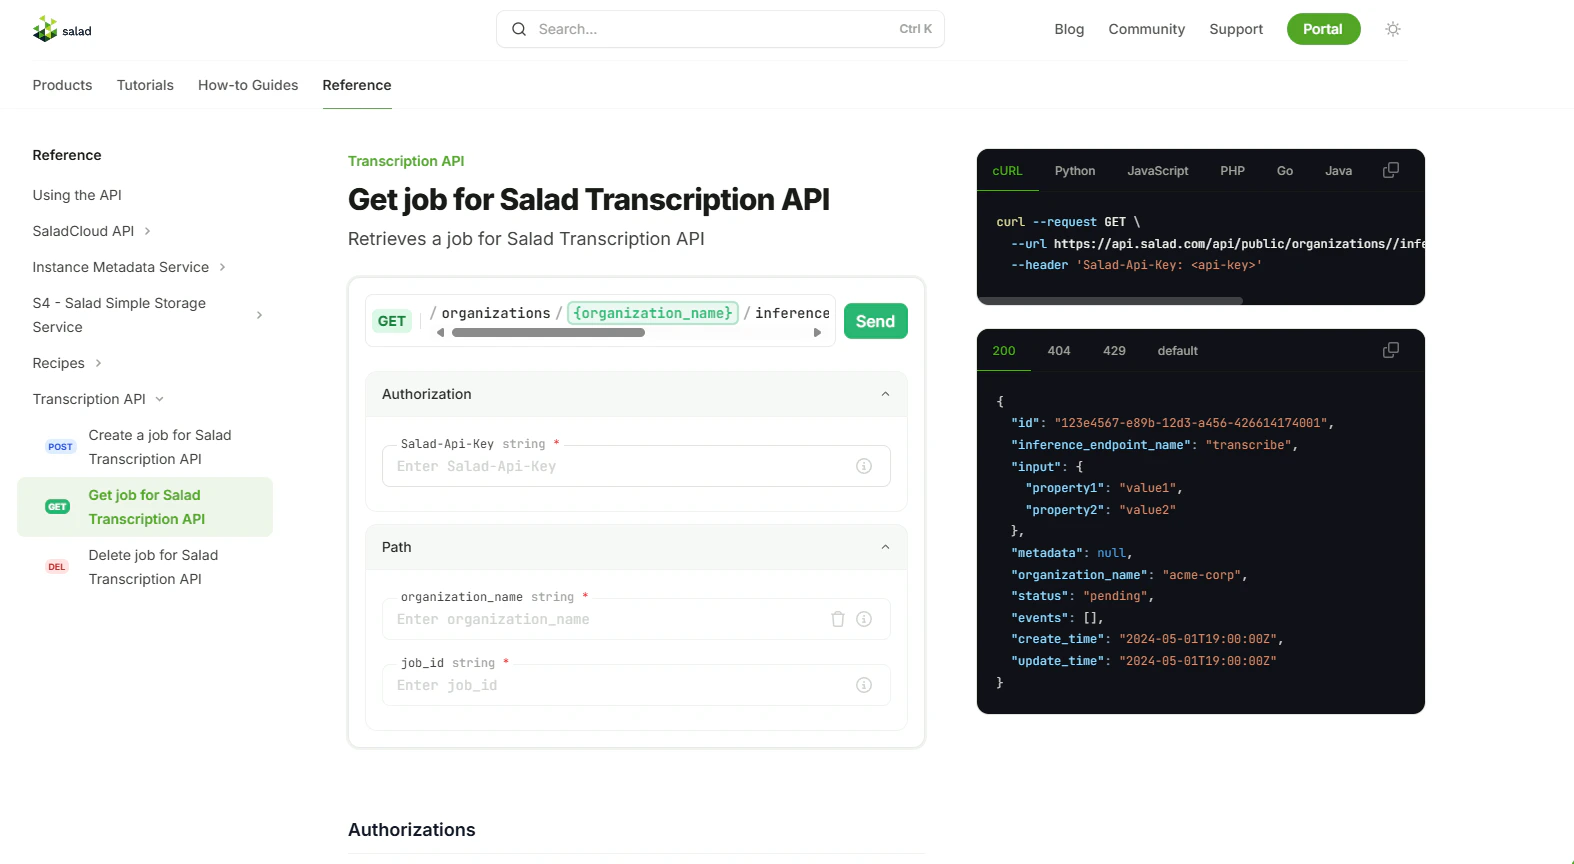Click the organization_name input field
The width and height of the screenshot is (1574, 864).
[636, 619]
